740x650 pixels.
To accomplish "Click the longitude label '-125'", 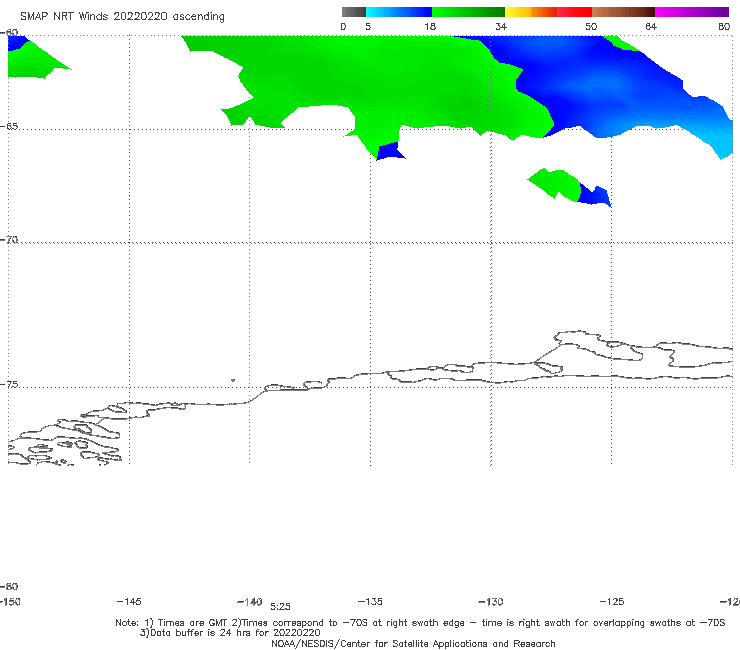I will [x=612, y=601].
